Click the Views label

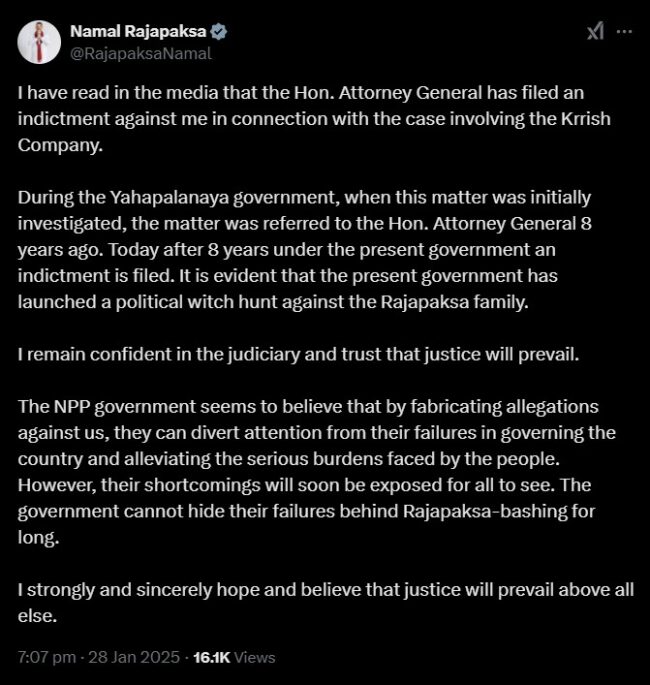255,657
